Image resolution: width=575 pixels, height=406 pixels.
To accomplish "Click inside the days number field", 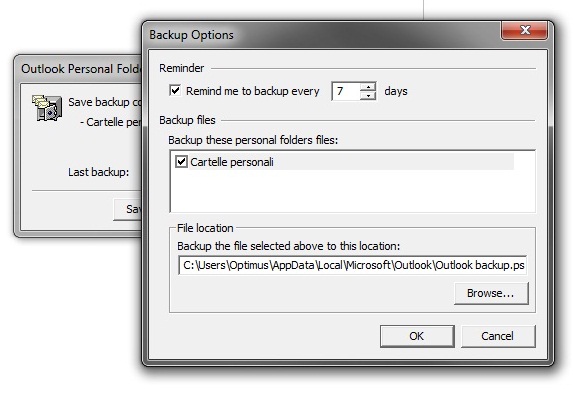I will [347, 91].
